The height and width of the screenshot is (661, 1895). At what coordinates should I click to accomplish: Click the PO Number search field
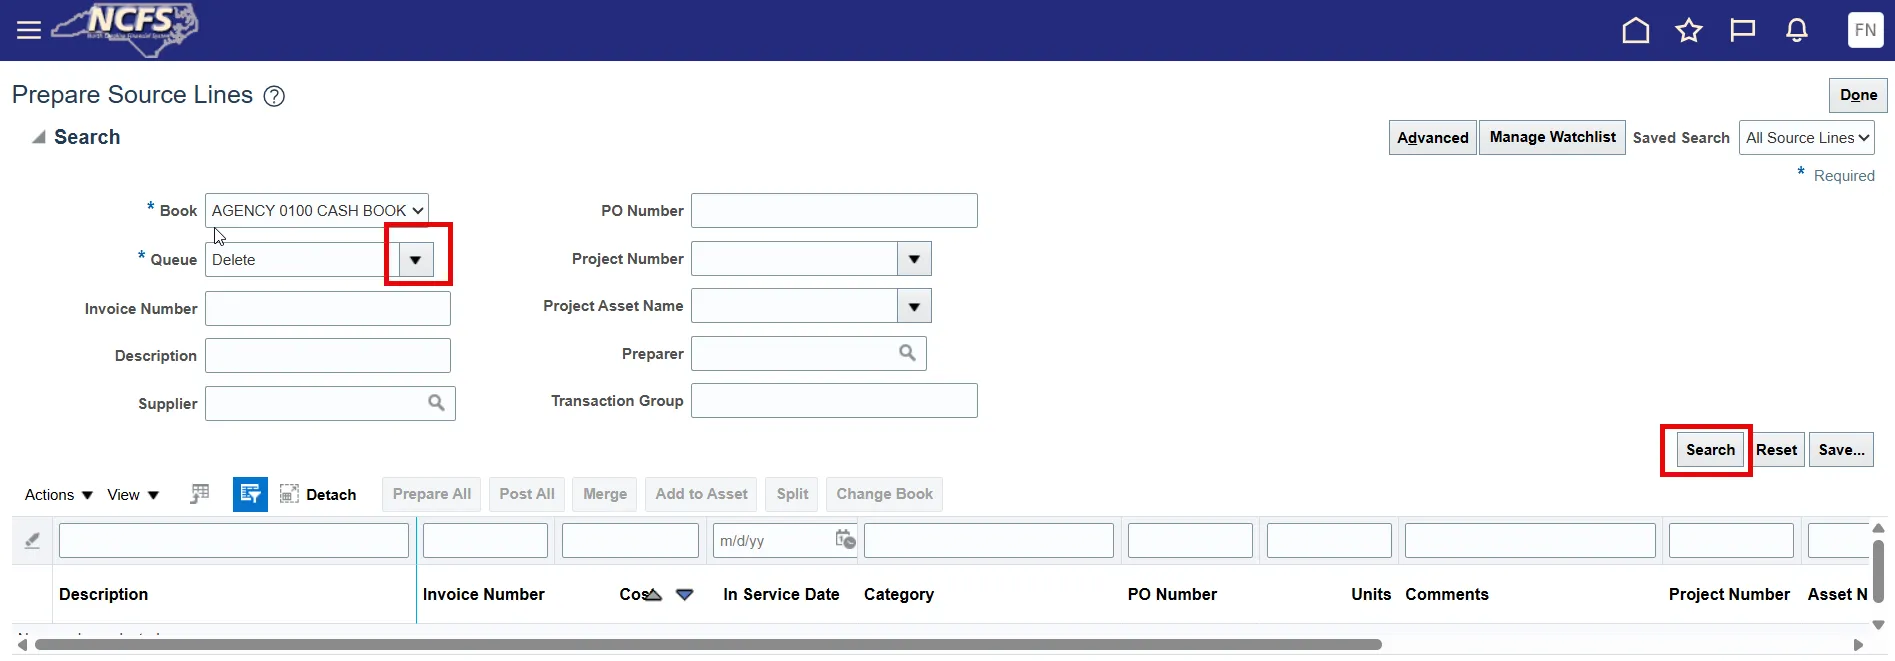click(834, 211)
